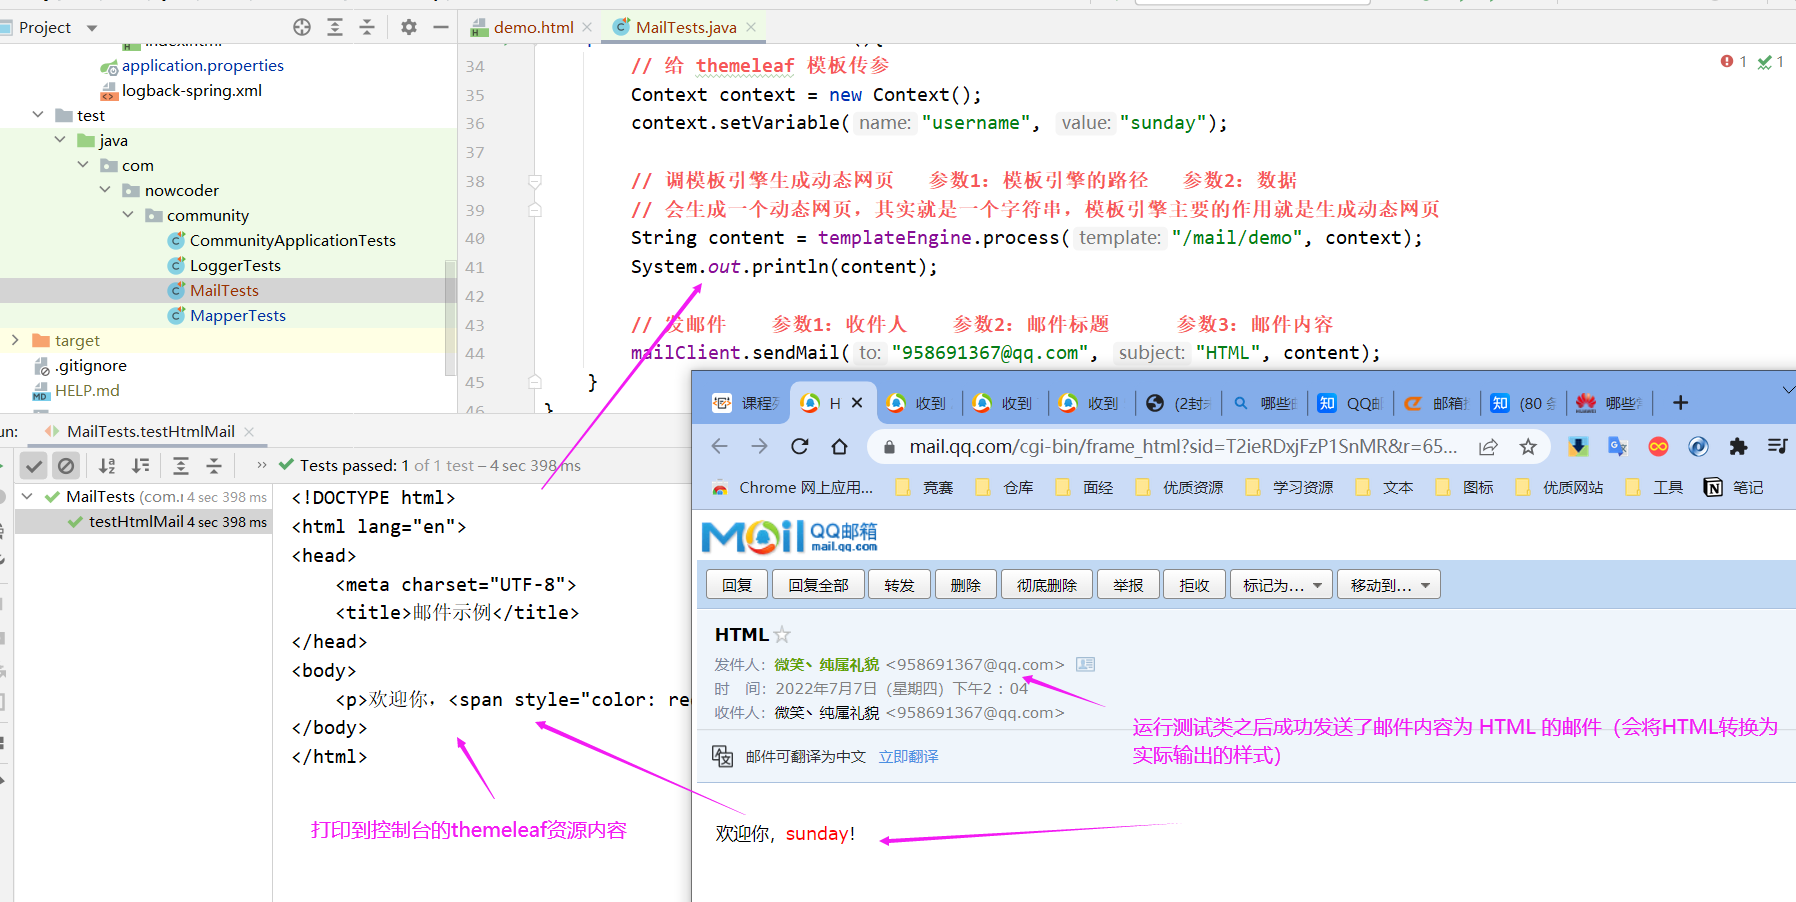Image resolution: width=1796 pixels, height=902 pixels.
Task: Close the MailTests.java tab
Action: click(x=751, y=27)
